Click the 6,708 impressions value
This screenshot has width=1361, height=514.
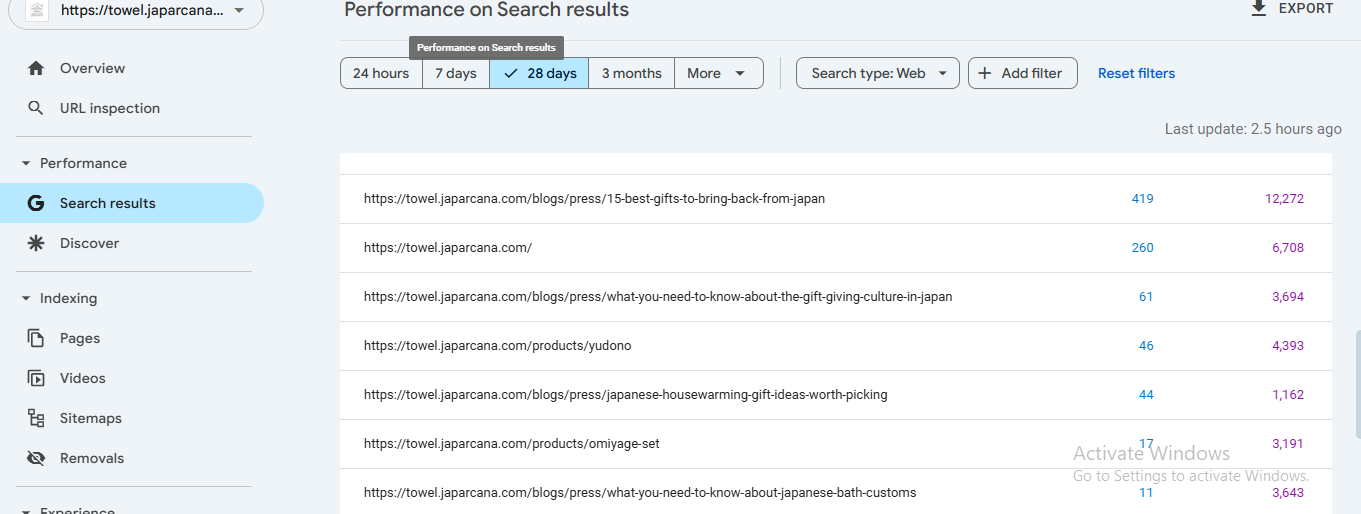coord(1287,248)
